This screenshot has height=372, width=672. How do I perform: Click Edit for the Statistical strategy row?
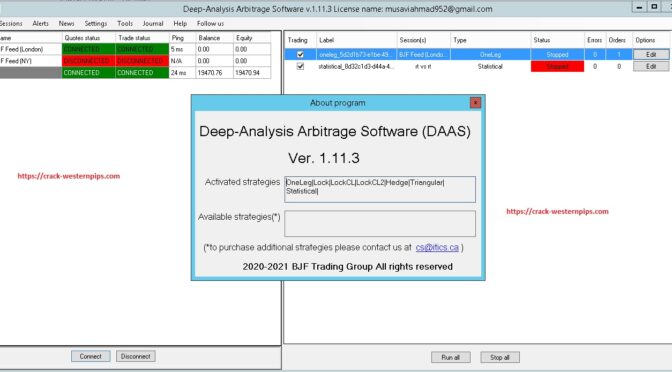coord(651,66)
